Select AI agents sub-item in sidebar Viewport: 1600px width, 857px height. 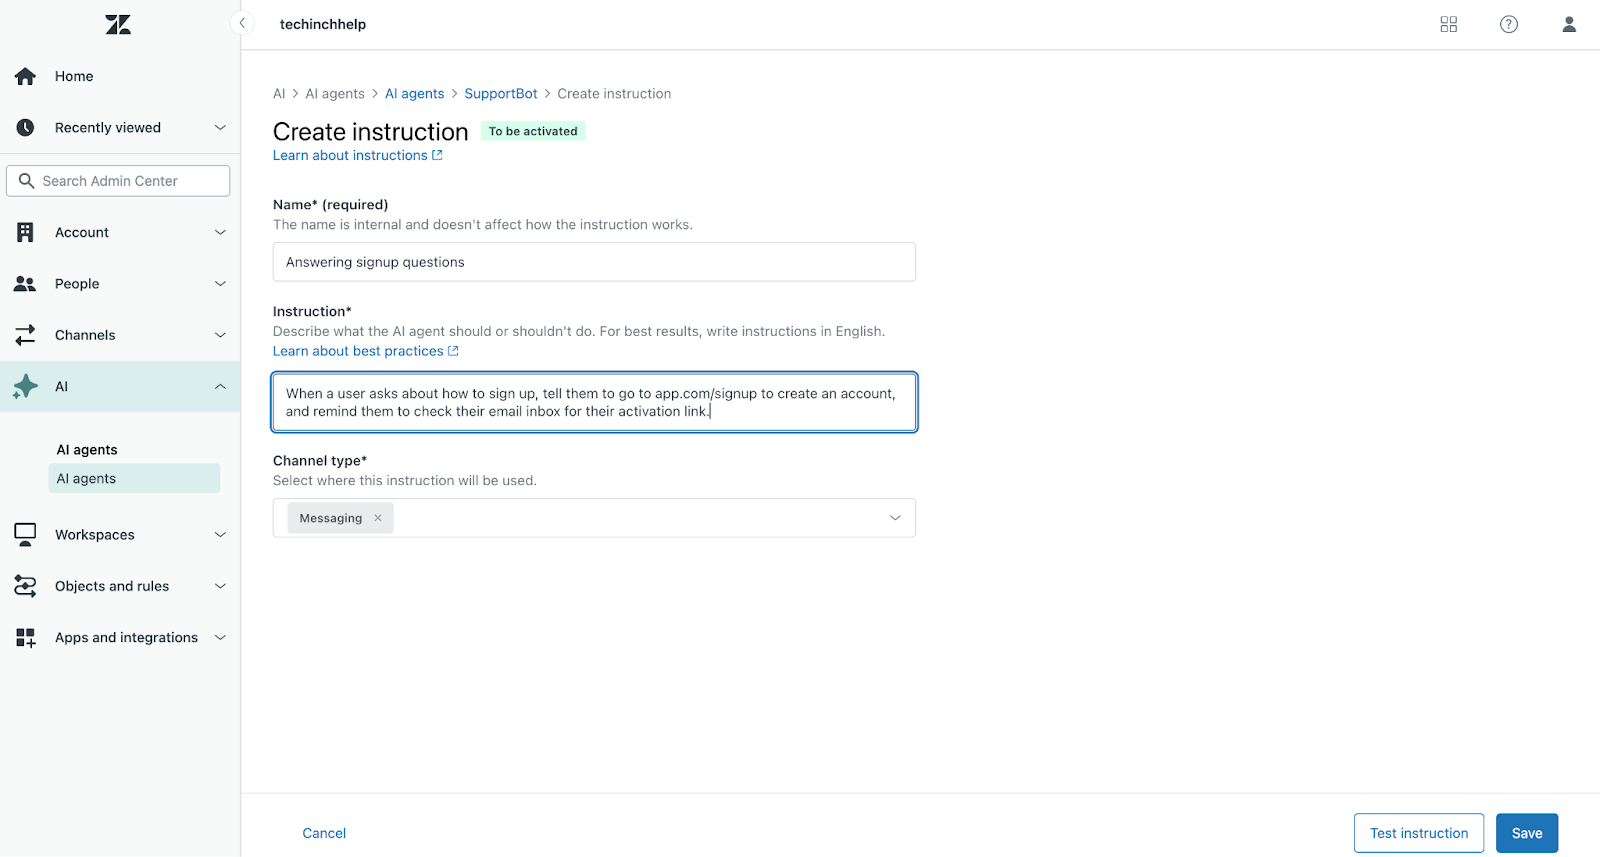tap(87, 479)
